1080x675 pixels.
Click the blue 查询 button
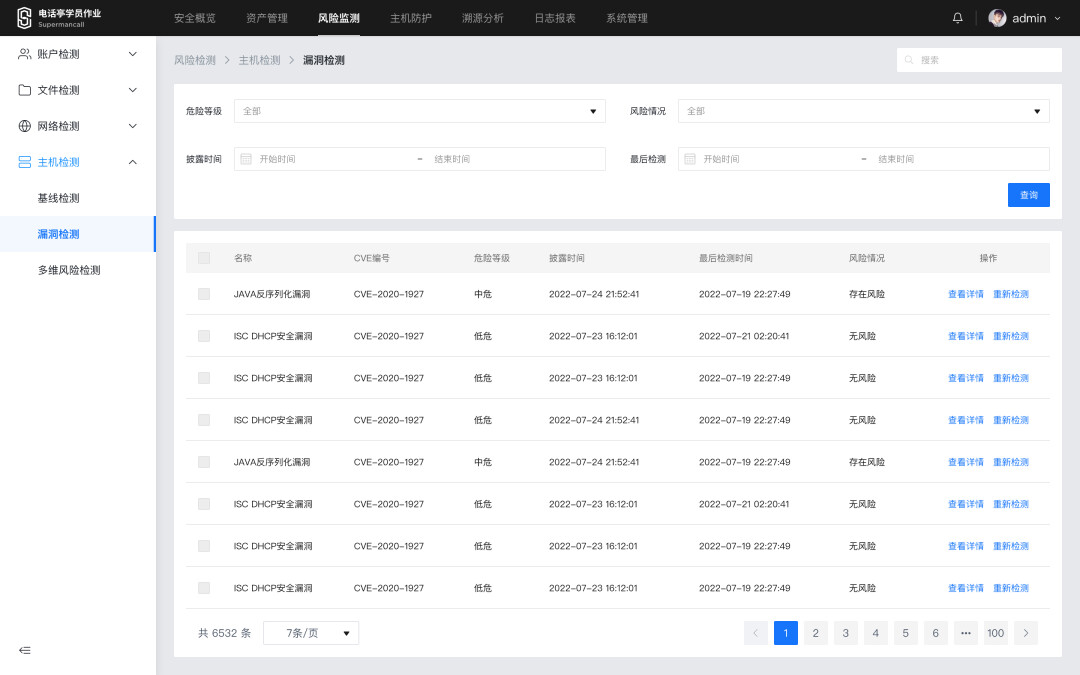click(x=1028, y=195)
